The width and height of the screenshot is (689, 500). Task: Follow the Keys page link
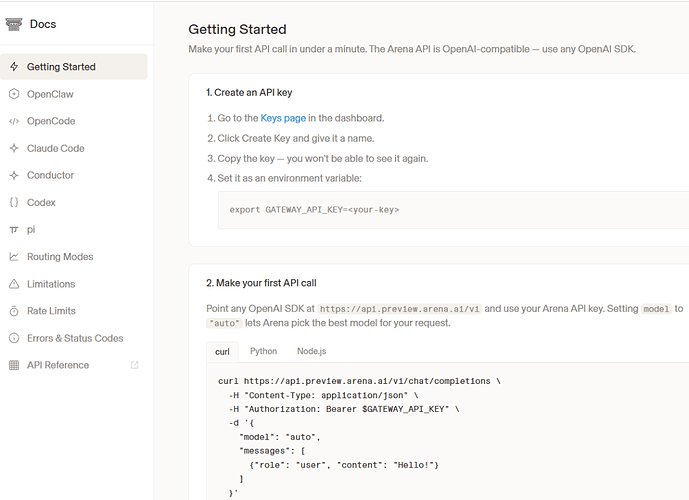click(x=283, y=118)
